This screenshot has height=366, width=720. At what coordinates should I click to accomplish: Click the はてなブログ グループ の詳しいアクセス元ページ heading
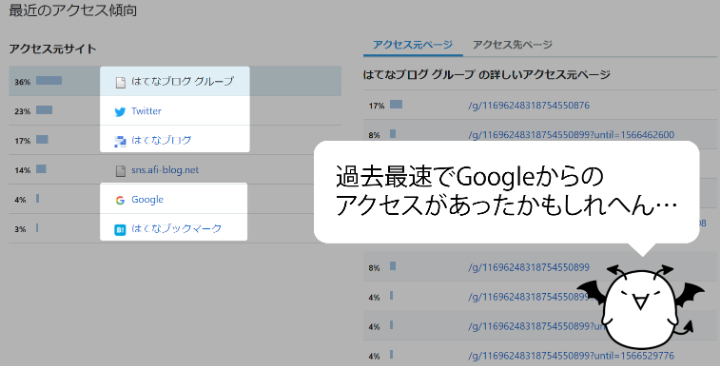(486, 74)
